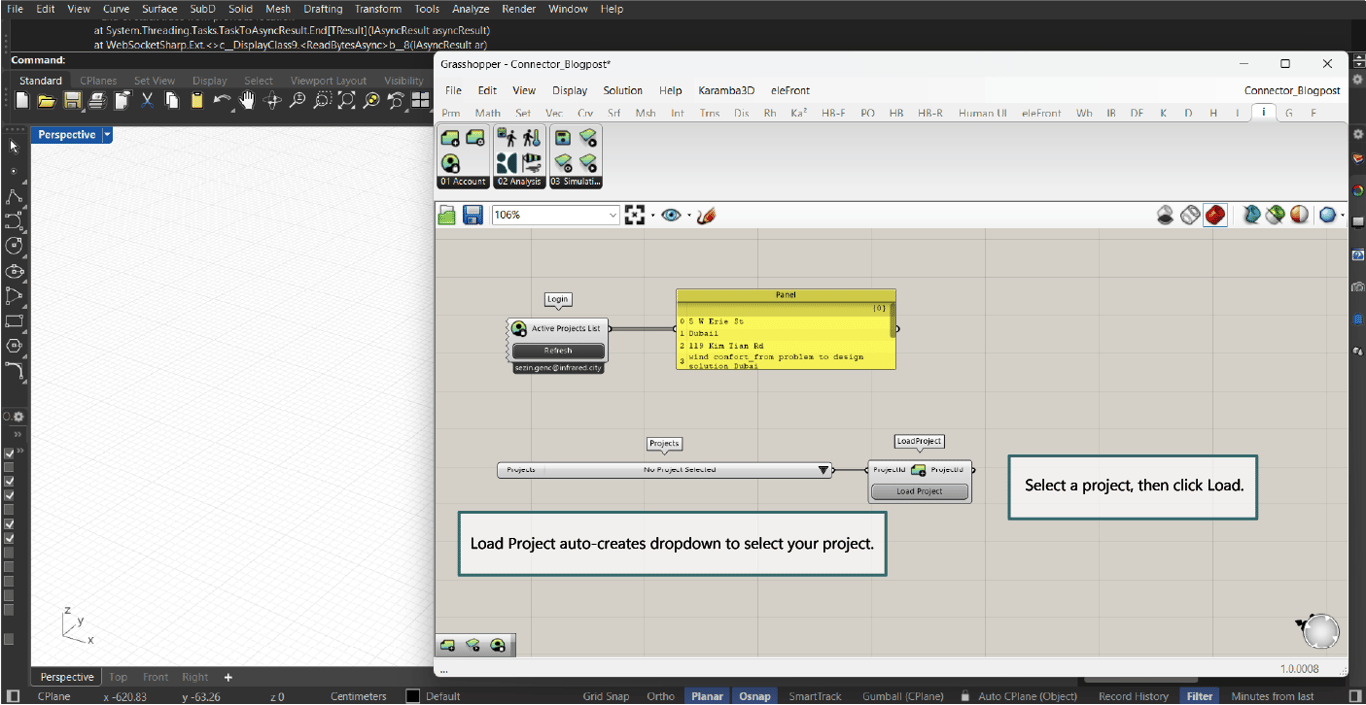Screen dimensions: 1366x705
Task: Click the Undo arrow in Rhino toolbar
Action: pos(220,100)
